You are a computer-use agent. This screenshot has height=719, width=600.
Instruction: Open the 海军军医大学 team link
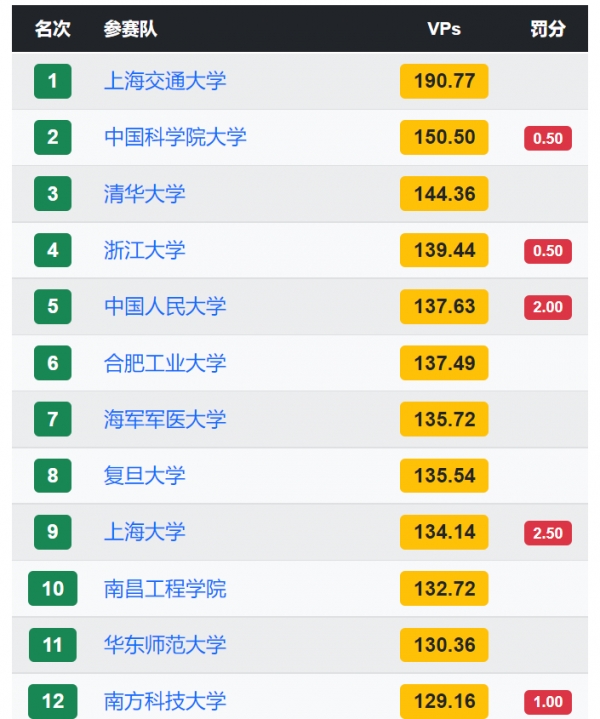coord(165,419)
